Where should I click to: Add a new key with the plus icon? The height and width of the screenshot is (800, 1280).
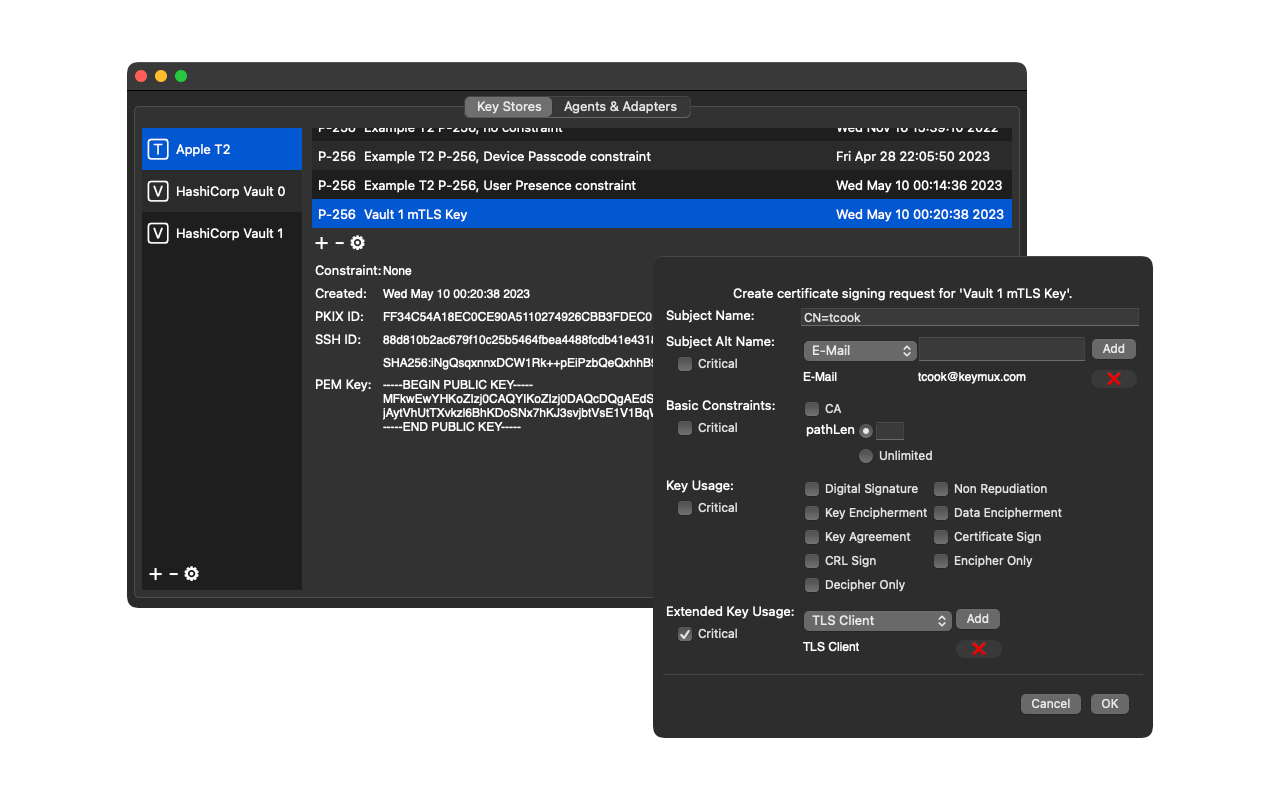(321, 243)
